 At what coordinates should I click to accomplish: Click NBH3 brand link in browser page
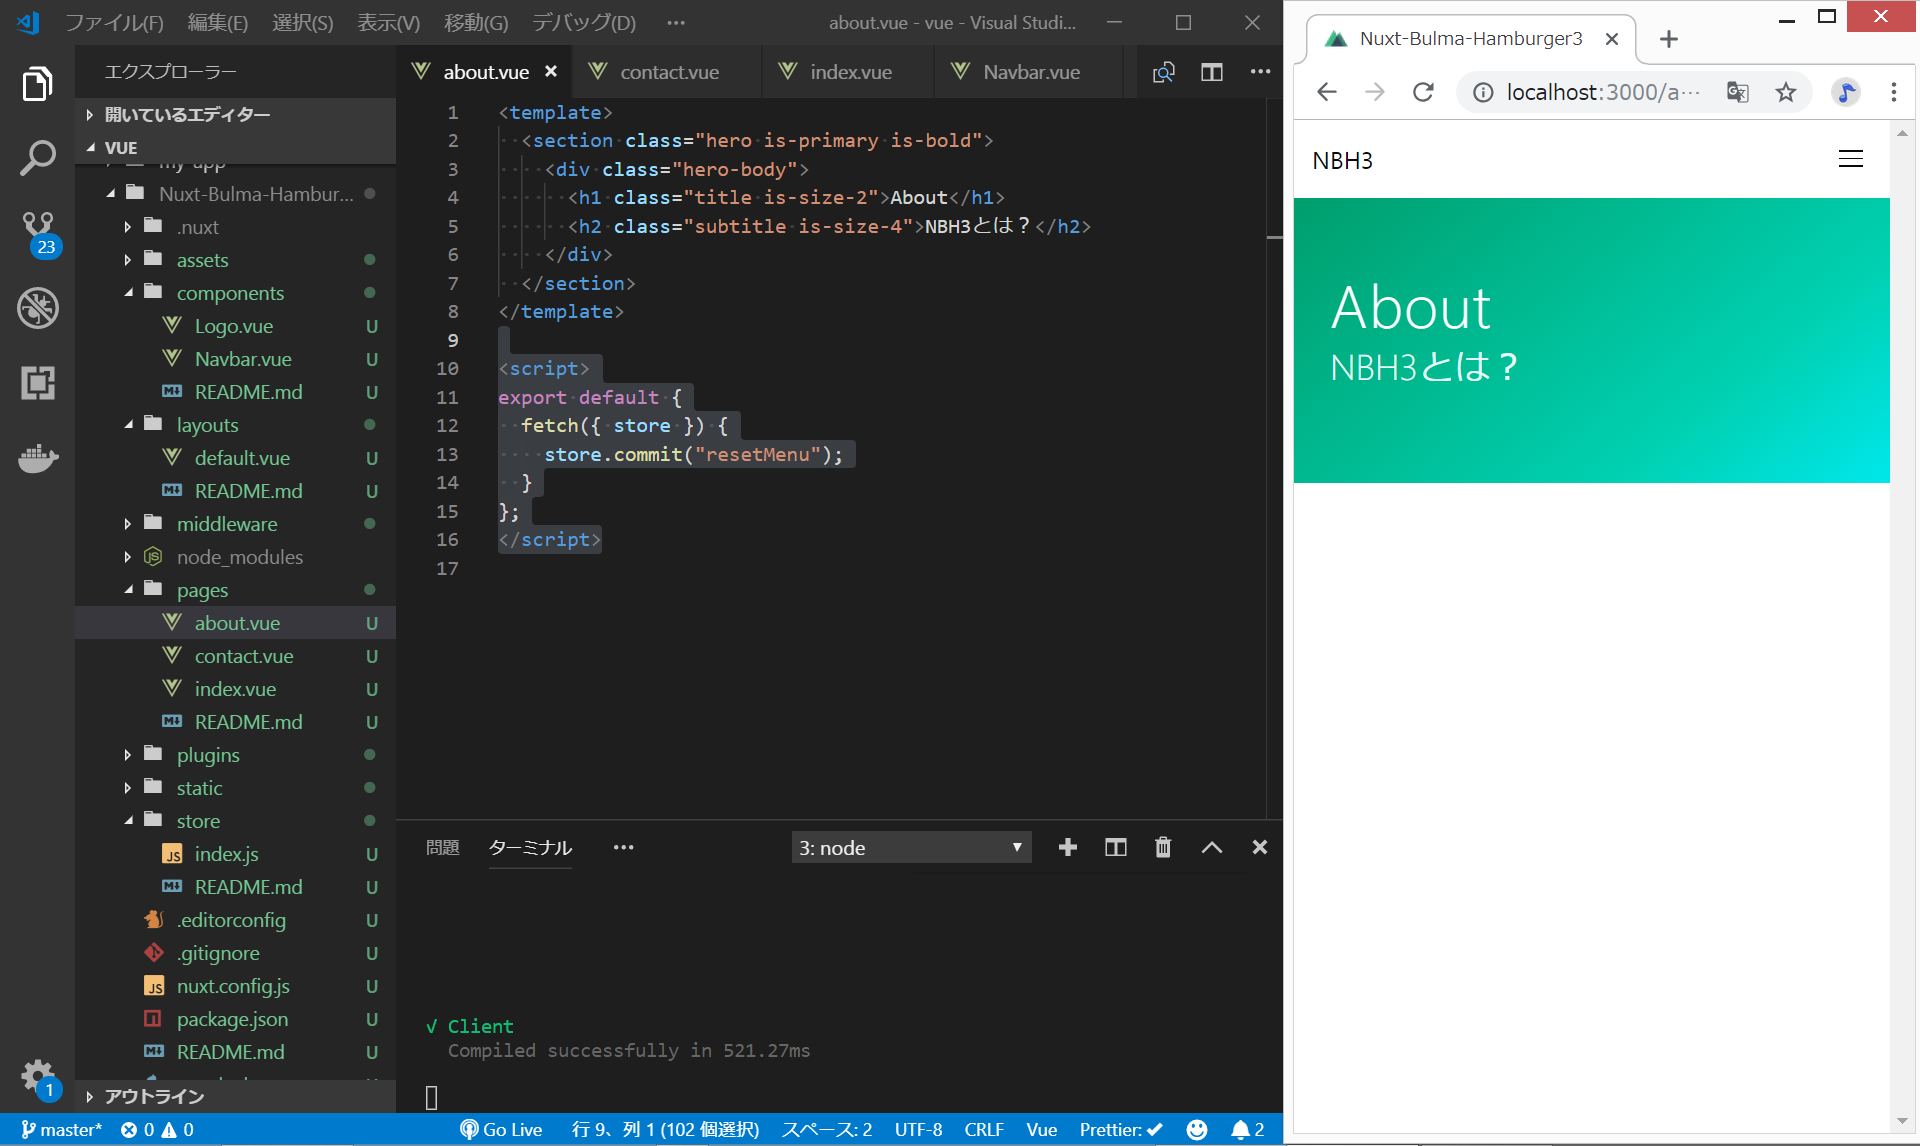pyautogui.click(x=1342, y=161)
